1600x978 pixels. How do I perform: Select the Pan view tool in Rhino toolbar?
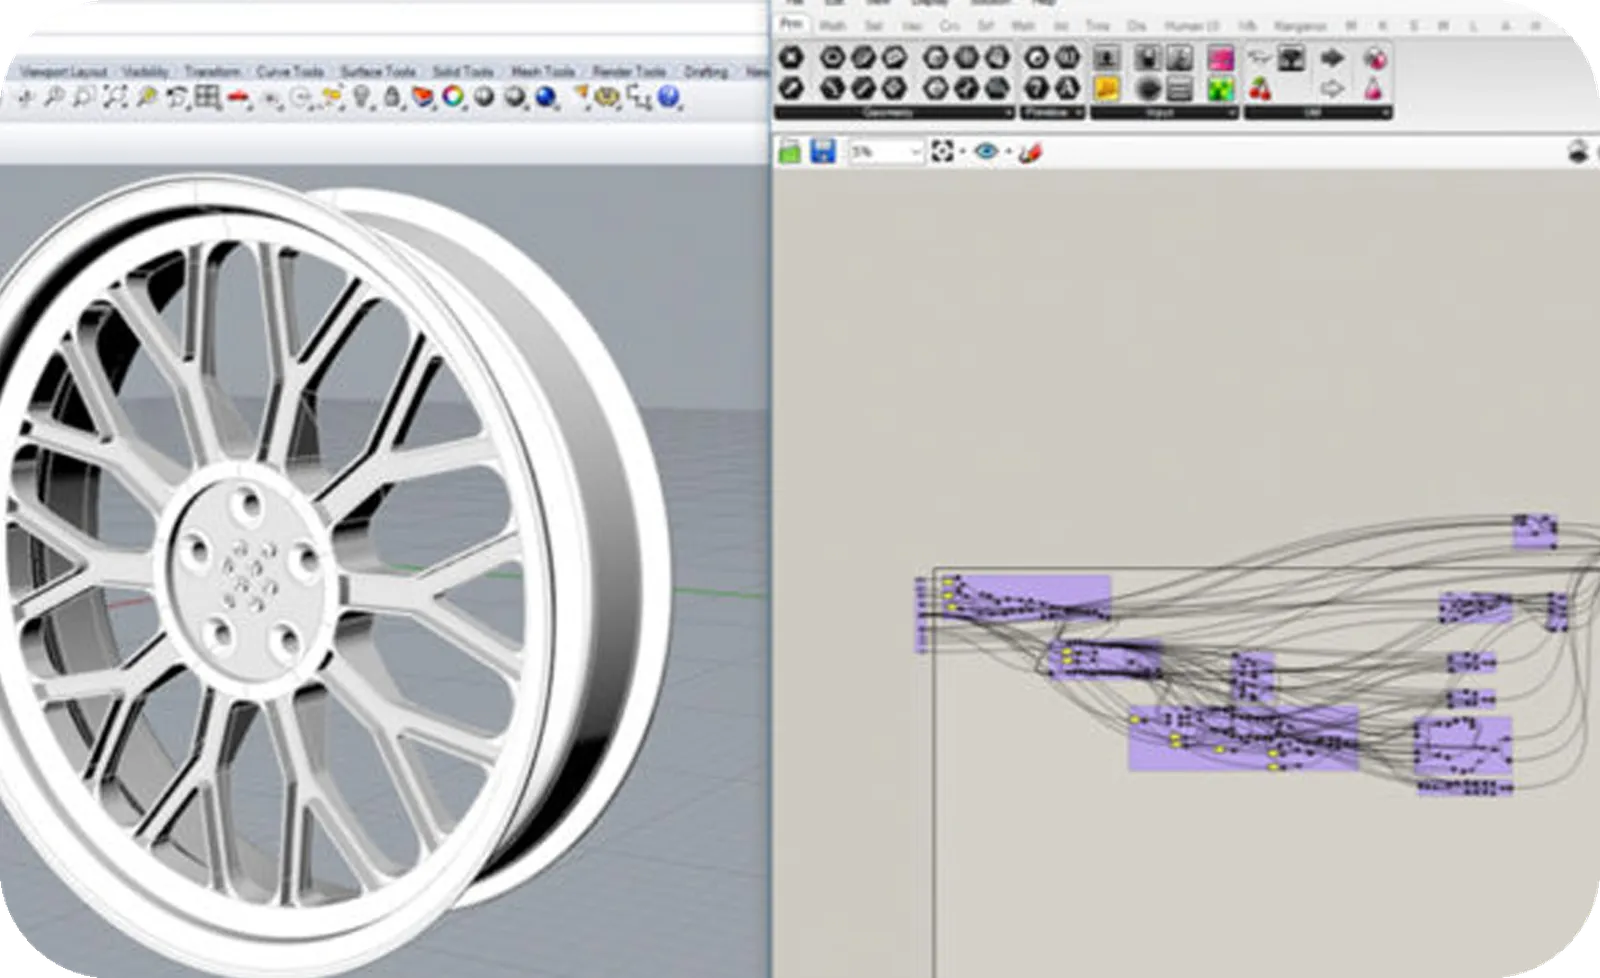click(25, 97)
